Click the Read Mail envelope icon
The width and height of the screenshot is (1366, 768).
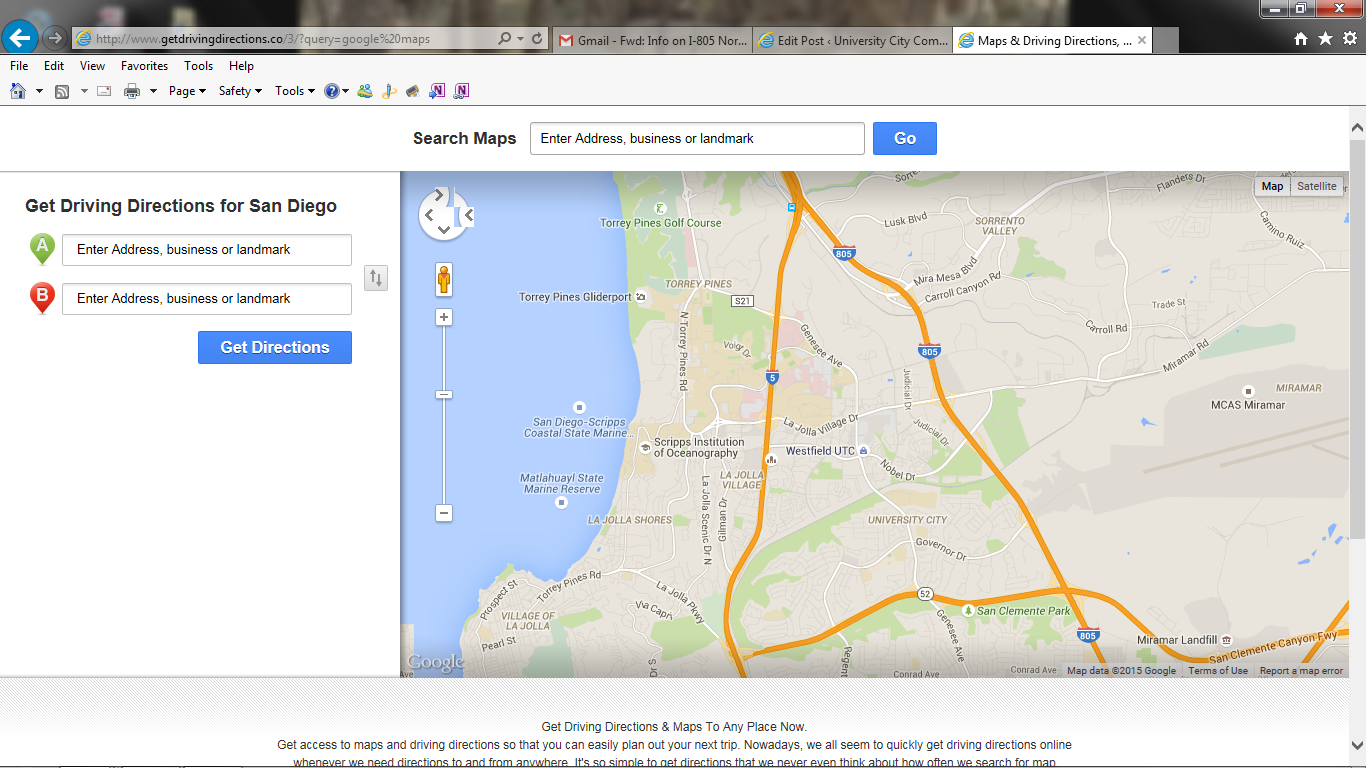pos(103,91)
